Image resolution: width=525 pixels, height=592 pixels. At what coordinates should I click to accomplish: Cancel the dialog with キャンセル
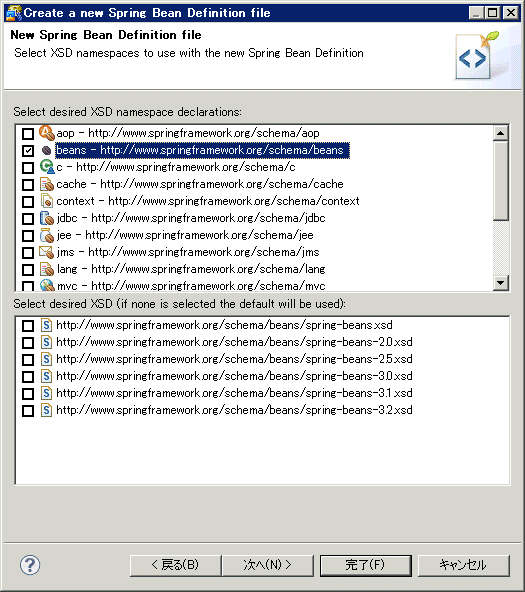pos(463,565)
